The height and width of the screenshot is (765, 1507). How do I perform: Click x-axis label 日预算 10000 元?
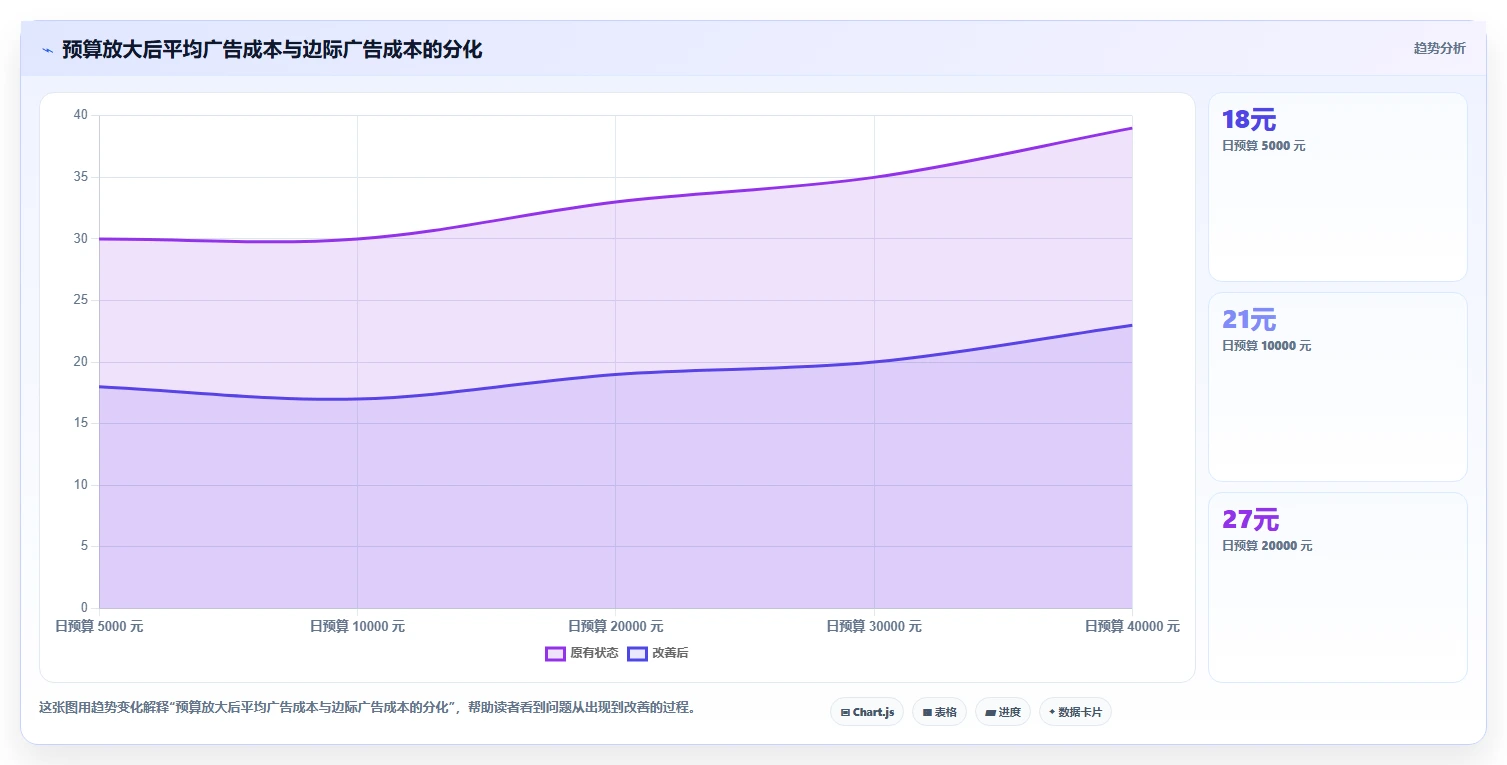point(357,627)
